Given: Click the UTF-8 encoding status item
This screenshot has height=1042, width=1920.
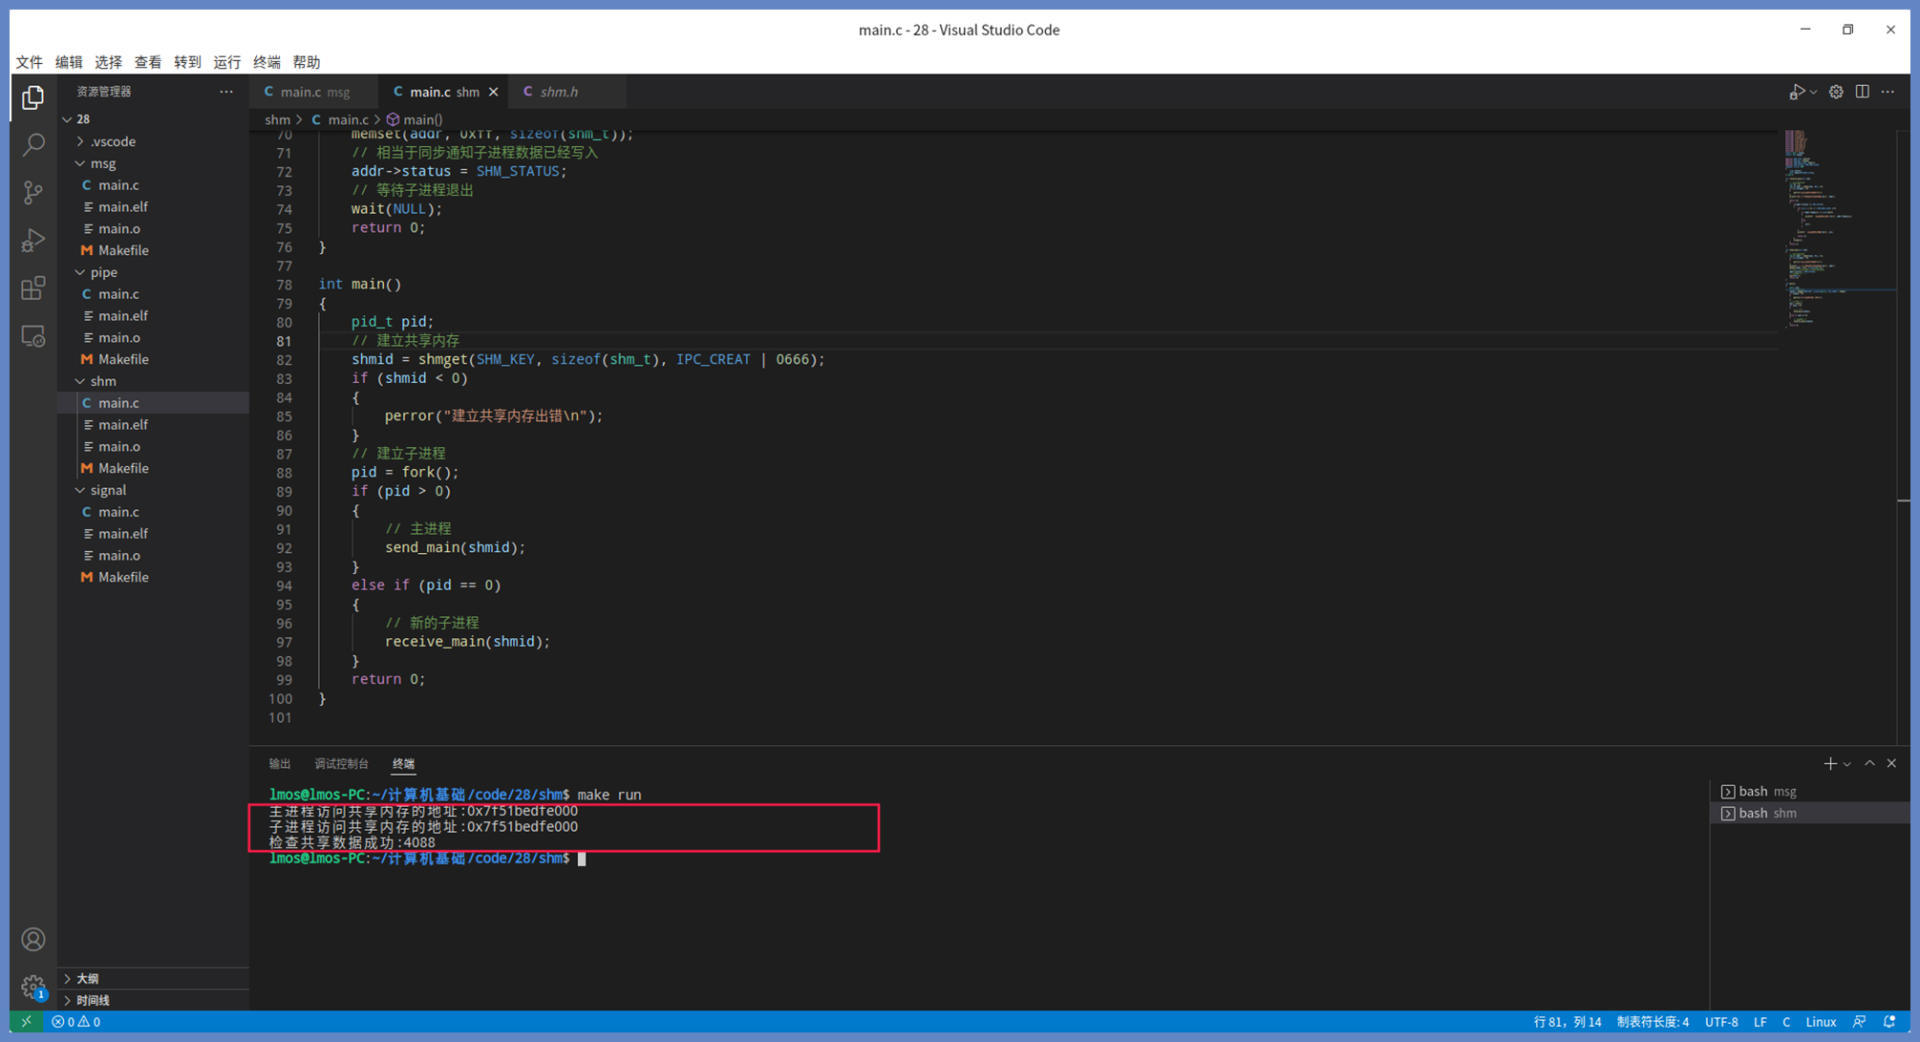Looking at the screenshot, I should [x=1721, y=1022].
